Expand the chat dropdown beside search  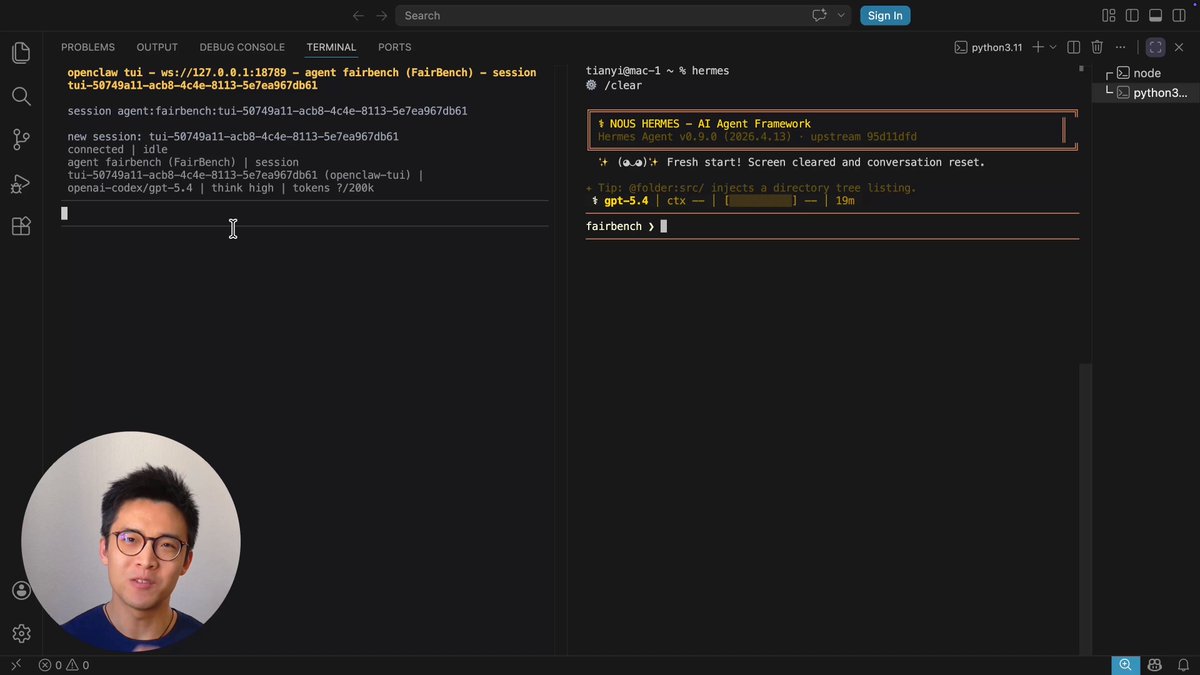pyautogui.click(x=841, y=15)
